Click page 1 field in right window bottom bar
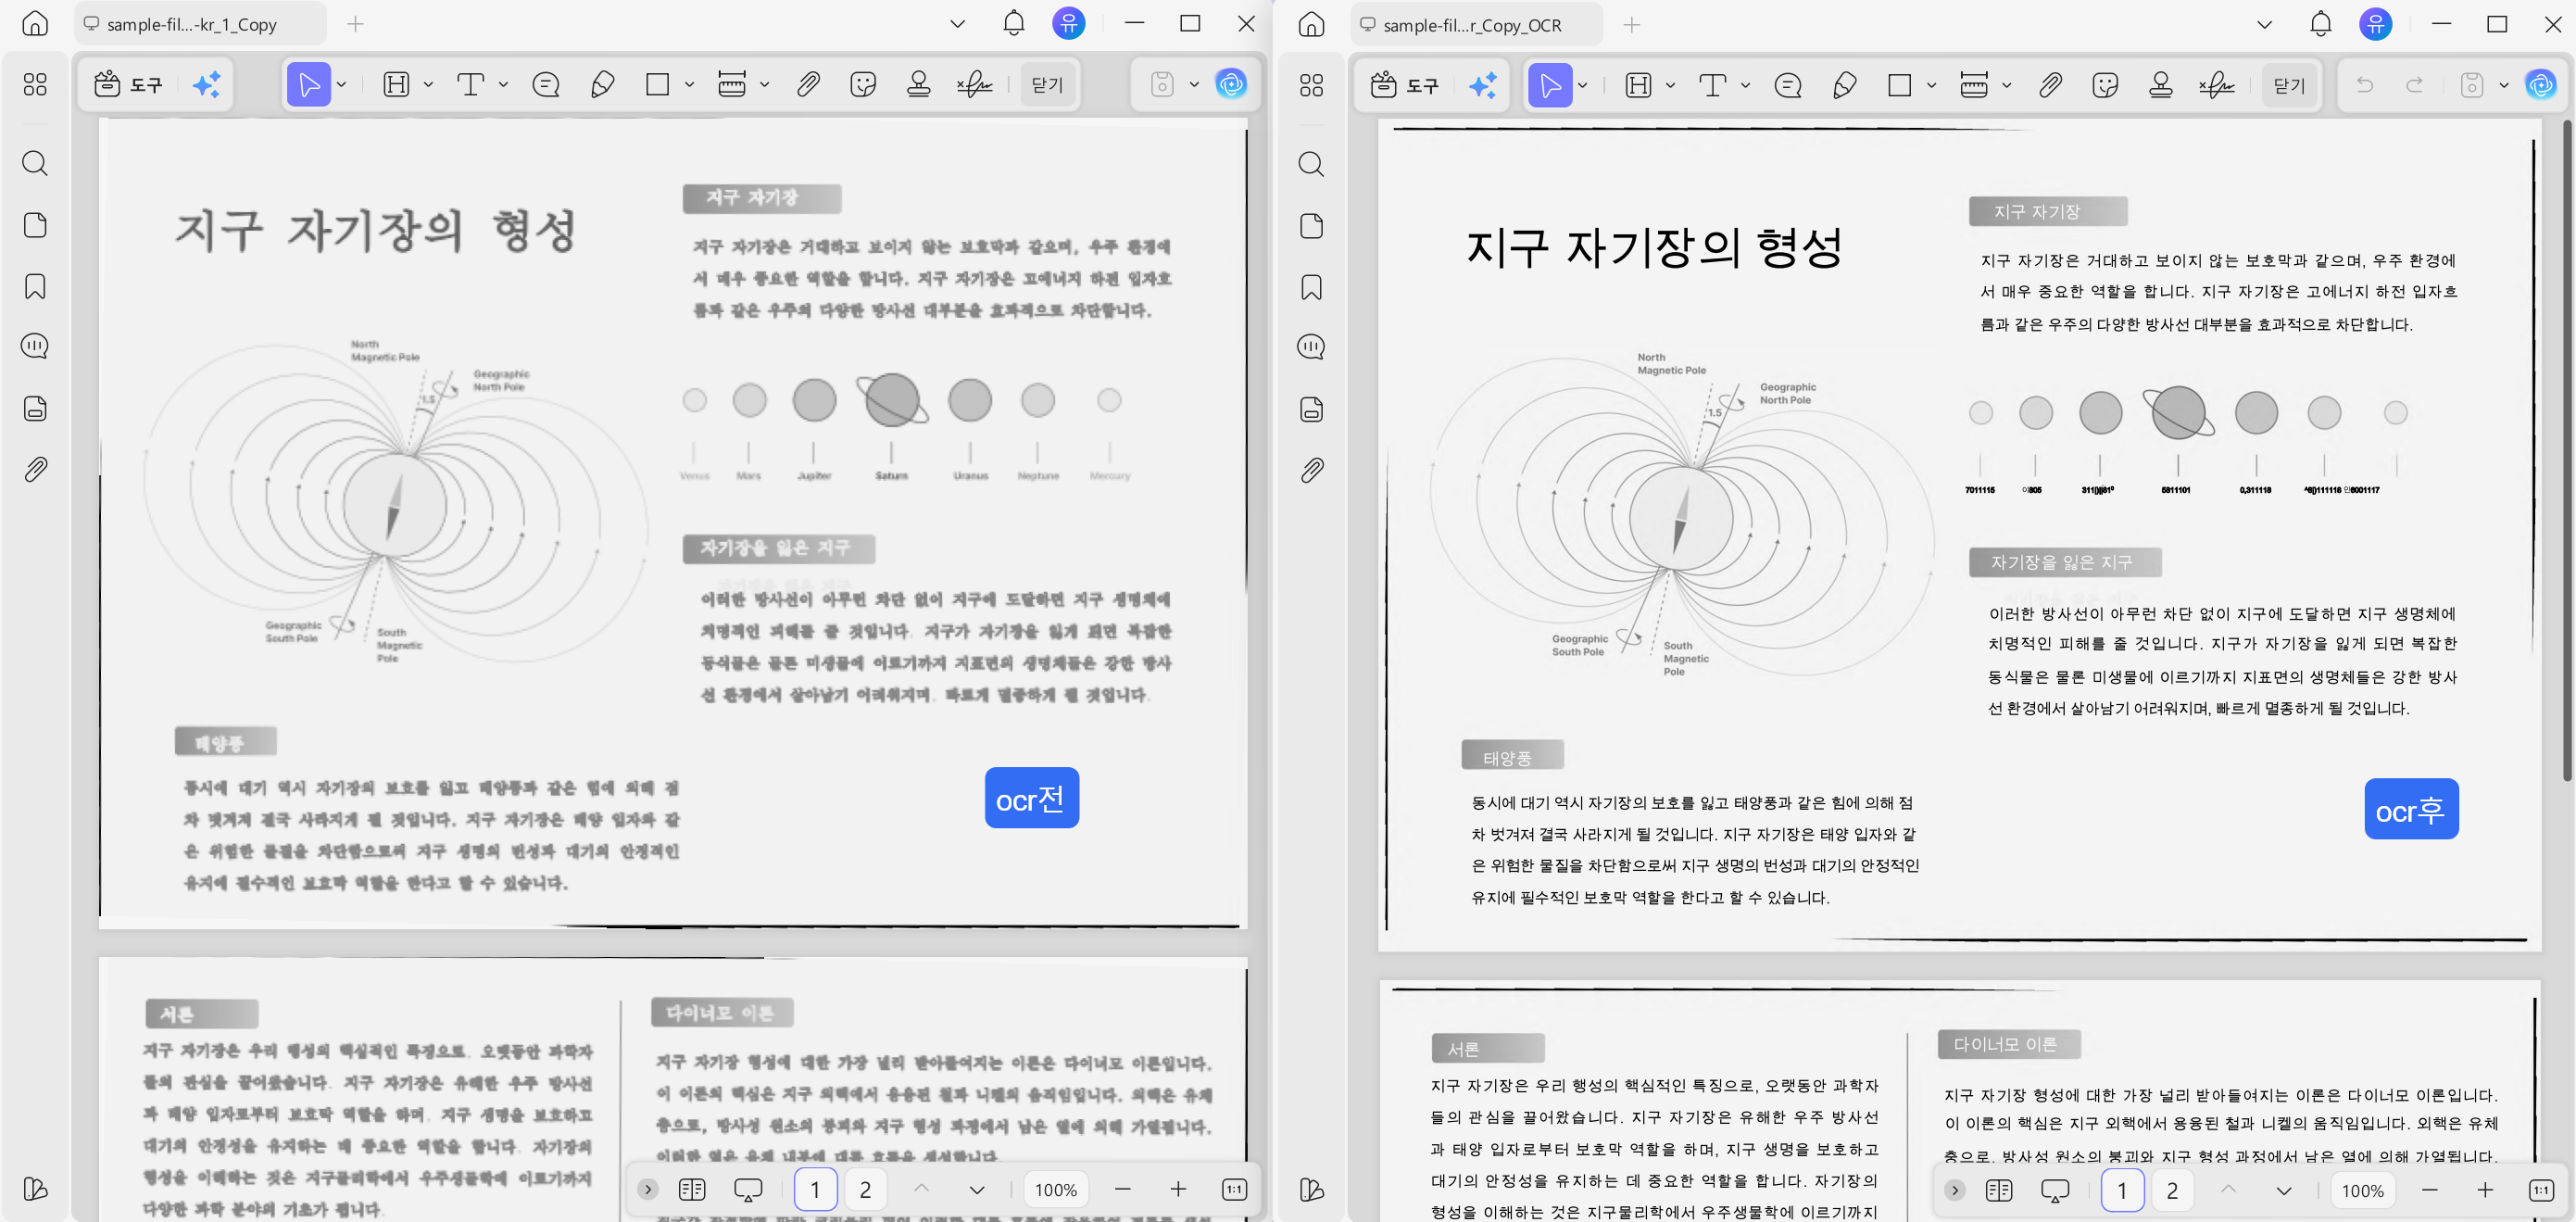This screenshot has width=2576, height=1222. point(2122,1190)
